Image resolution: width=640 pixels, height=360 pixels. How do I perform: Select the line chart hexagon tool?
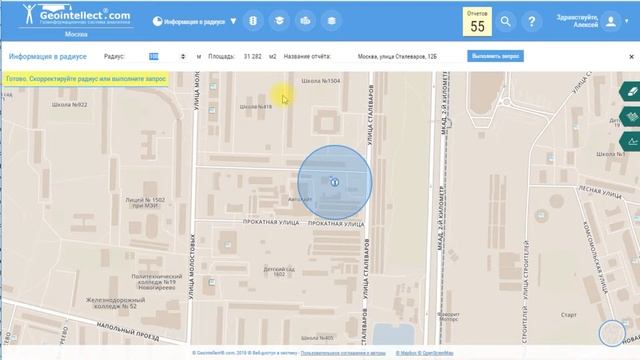tap(631, 142)
